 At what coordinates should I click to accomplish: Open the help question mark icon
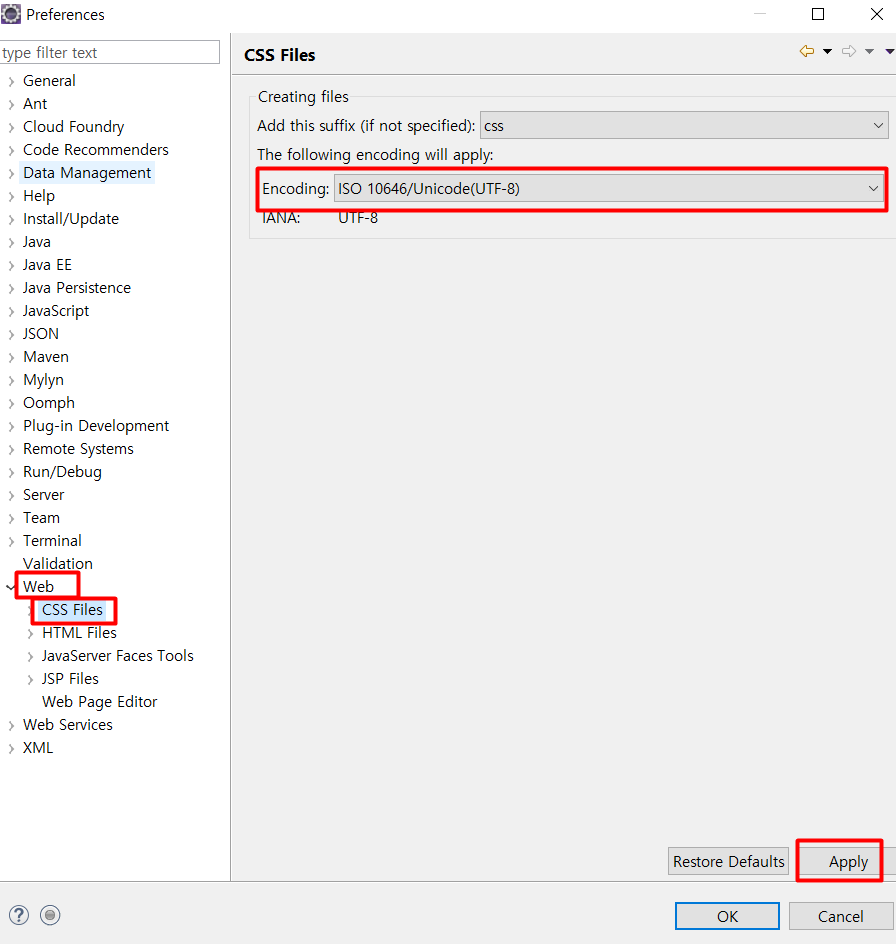pyautogui.click(x=19, y=915)
